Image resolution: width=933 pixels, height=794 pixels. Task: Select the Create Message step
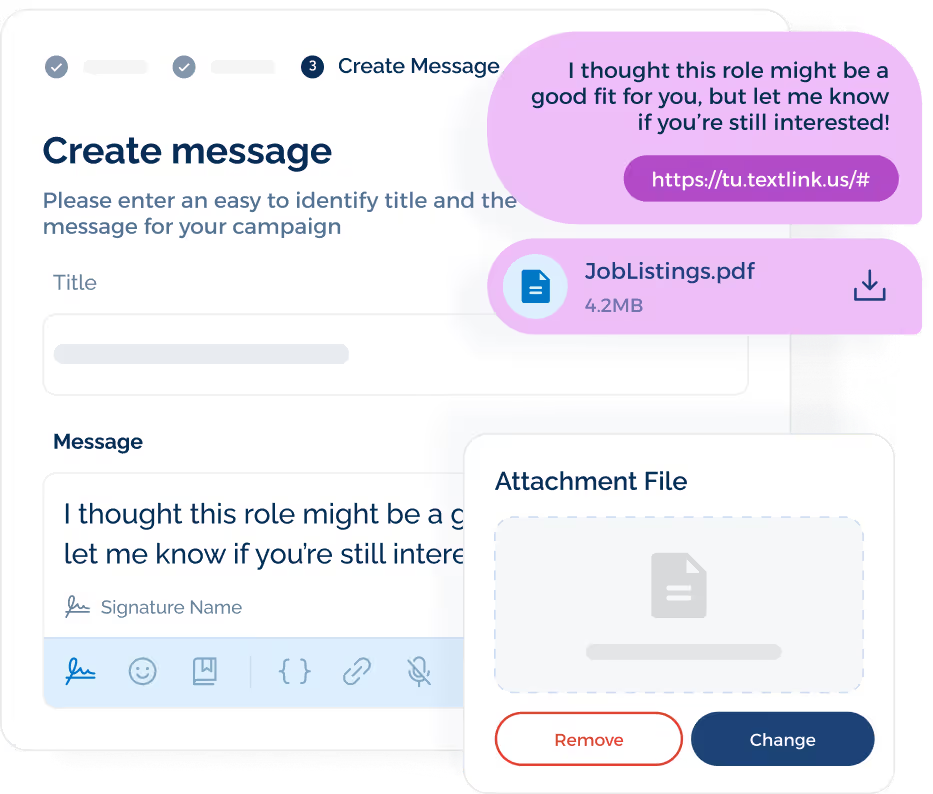[x=419, y=66]
